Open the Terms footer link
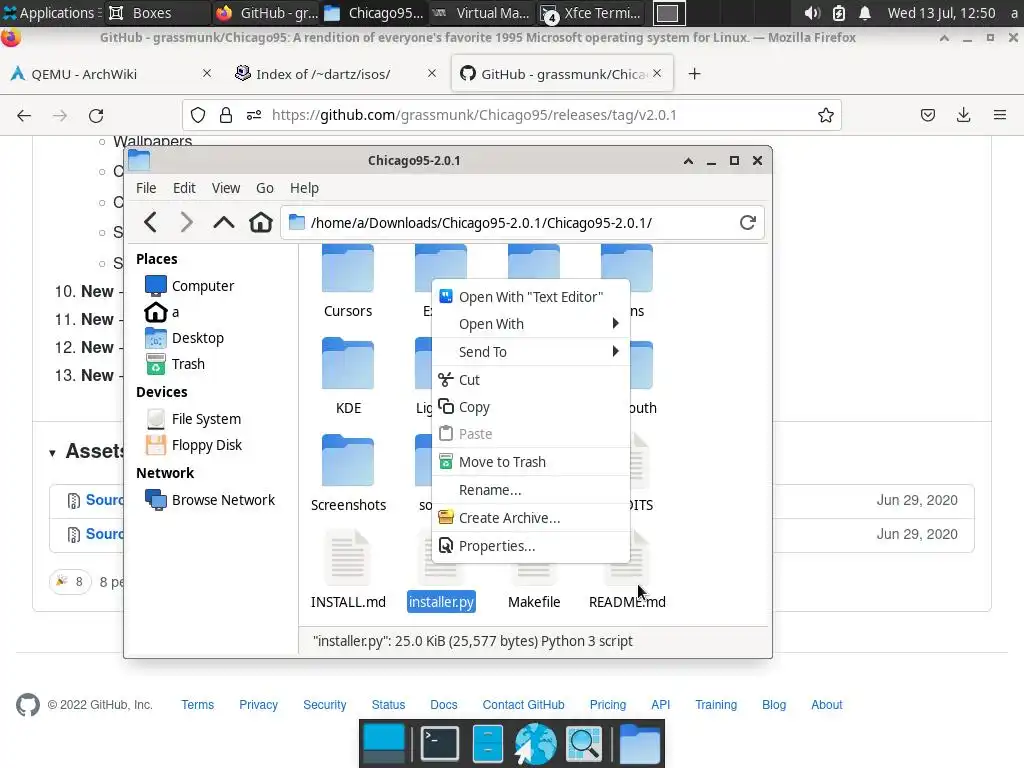The image size is (1024, 768). [x=197, y=705]
